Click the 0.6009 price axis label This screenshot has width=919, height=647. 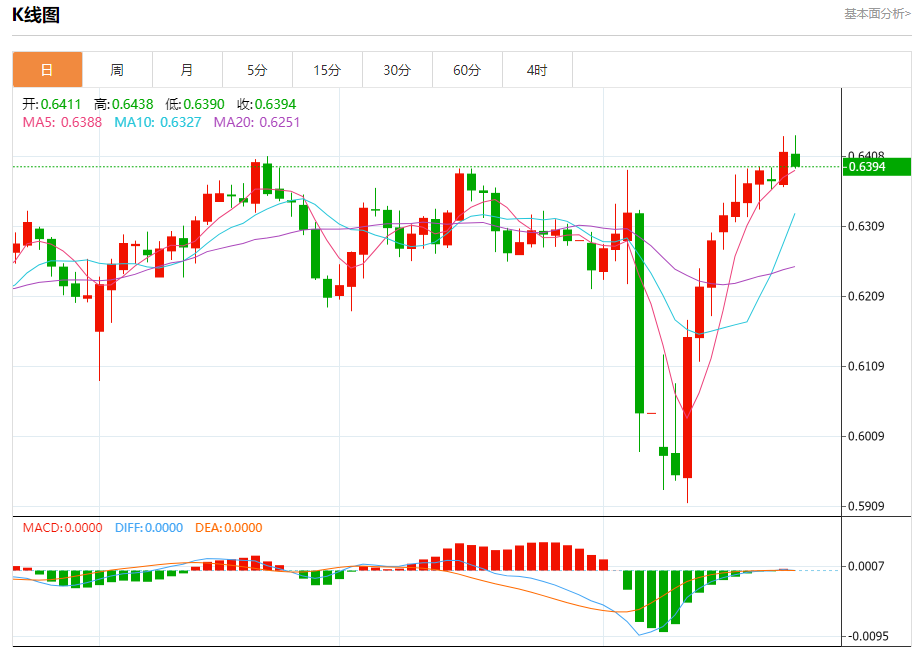point(866,436)
